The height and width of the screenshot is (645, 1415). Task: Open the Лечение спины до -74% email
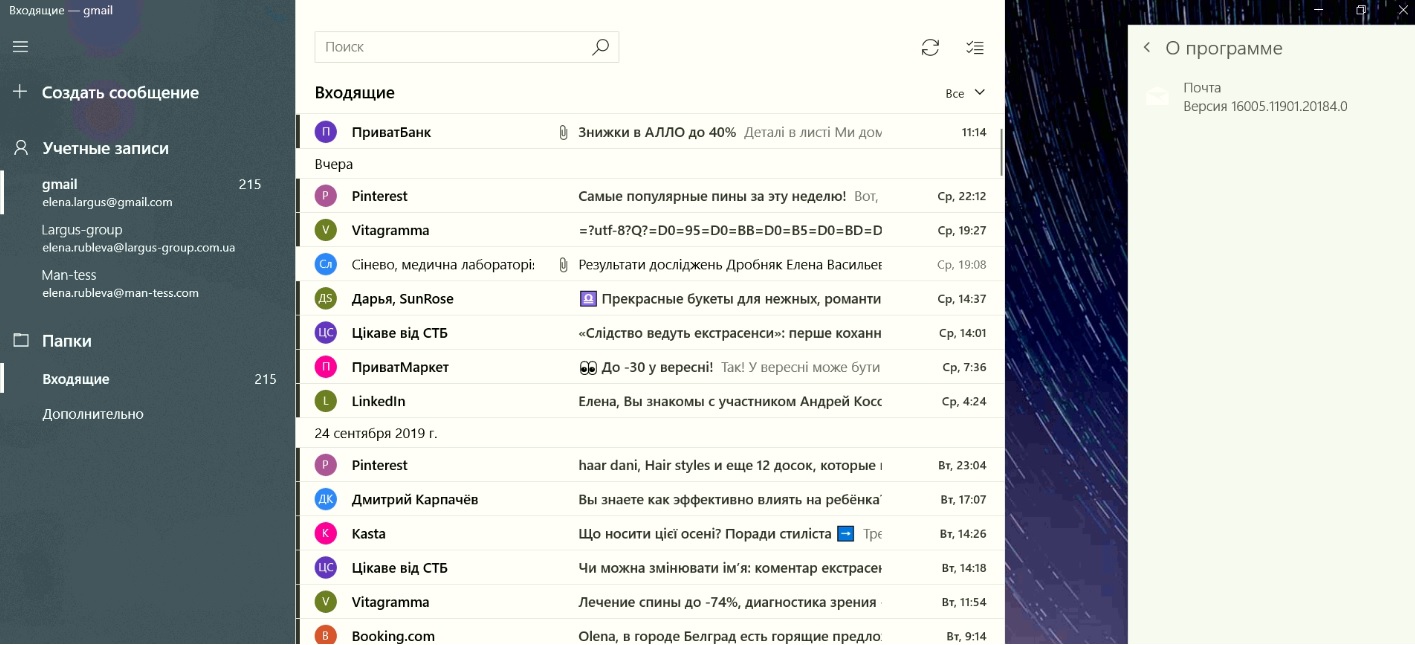click(650, 602)
